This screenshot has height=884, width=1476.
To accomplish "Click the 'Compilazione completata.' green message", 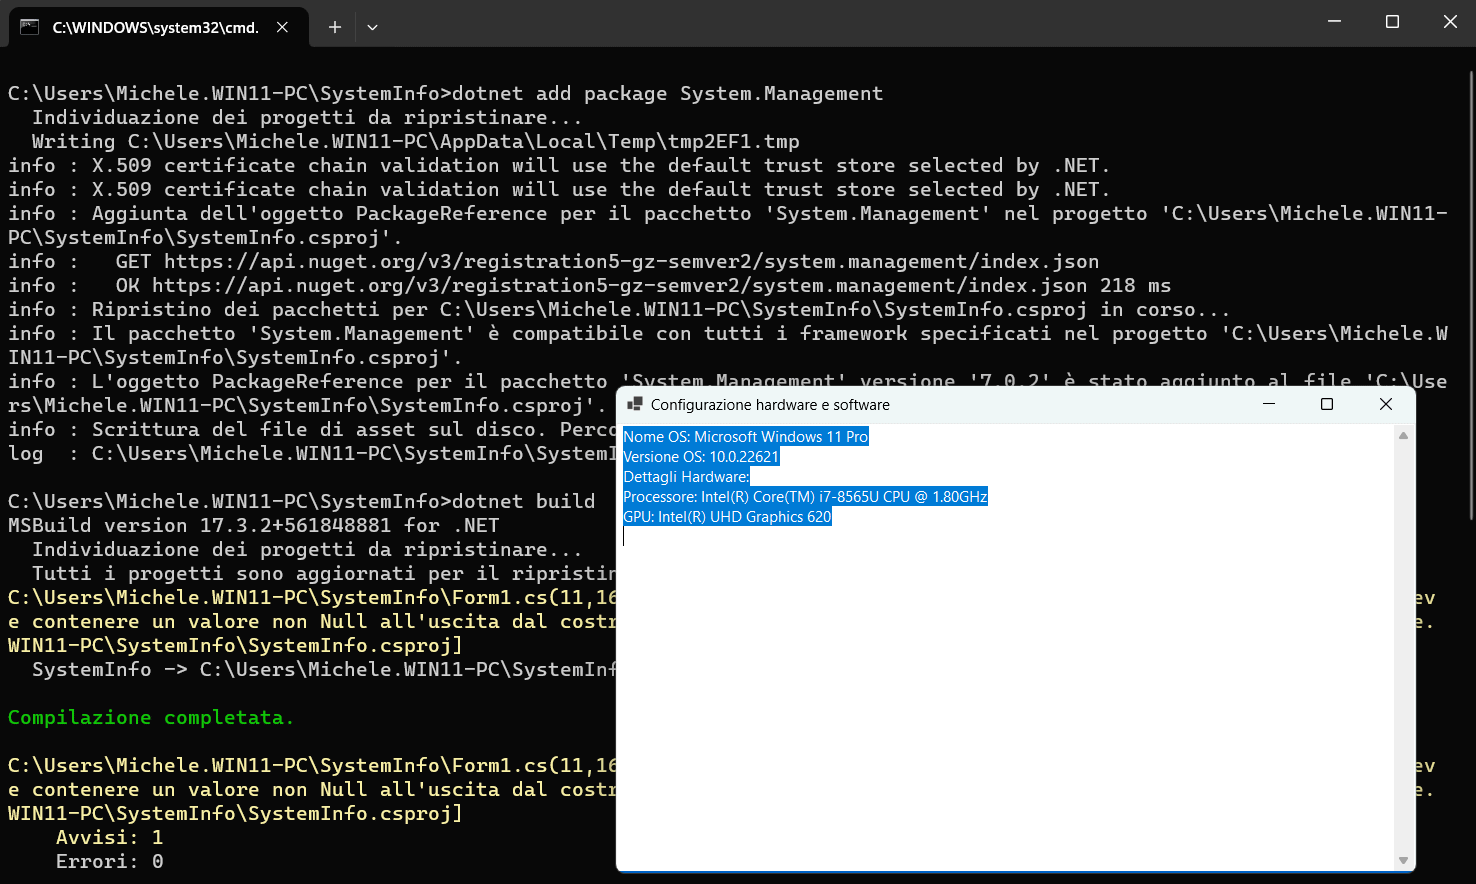I will 151,718.
